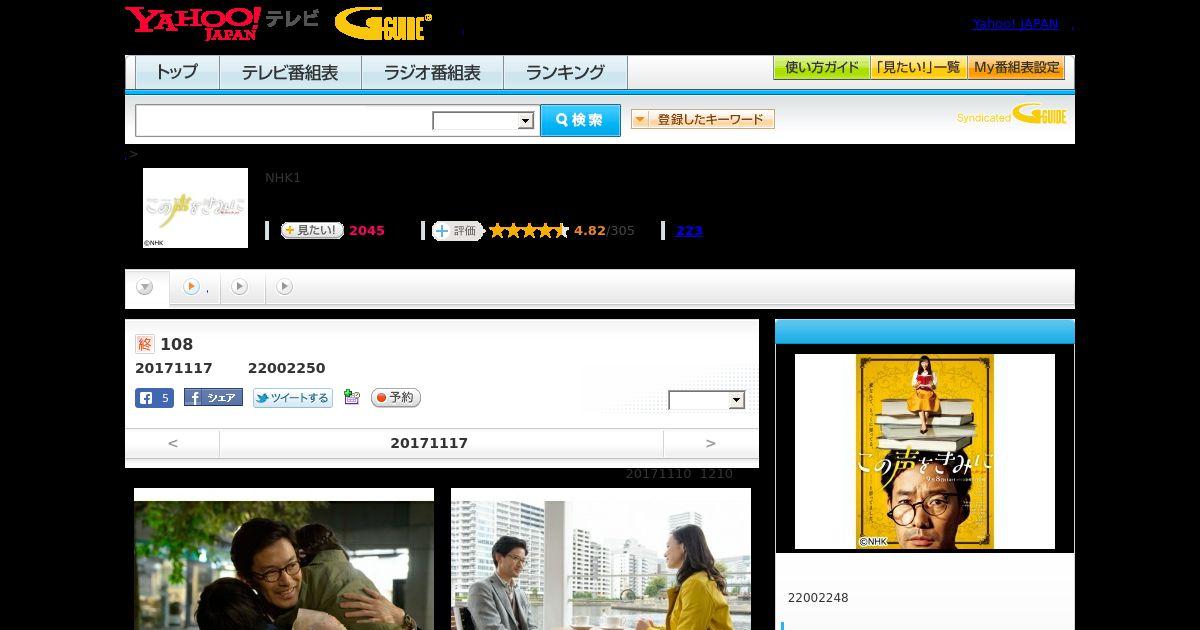
Task: Click the add-to-calendar icon
Action: coord(352,397)
